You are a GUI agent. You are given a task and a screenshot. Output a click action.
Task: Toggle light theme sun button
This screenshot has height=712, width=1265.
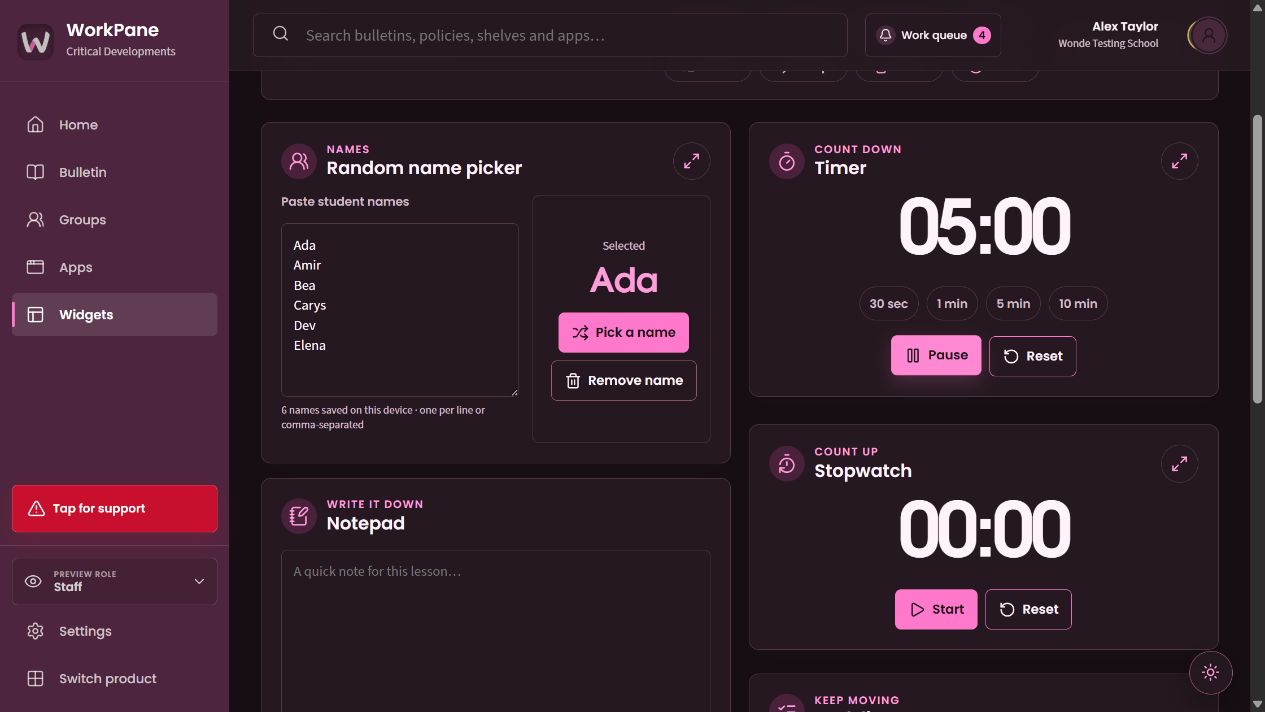point(1210,673)
